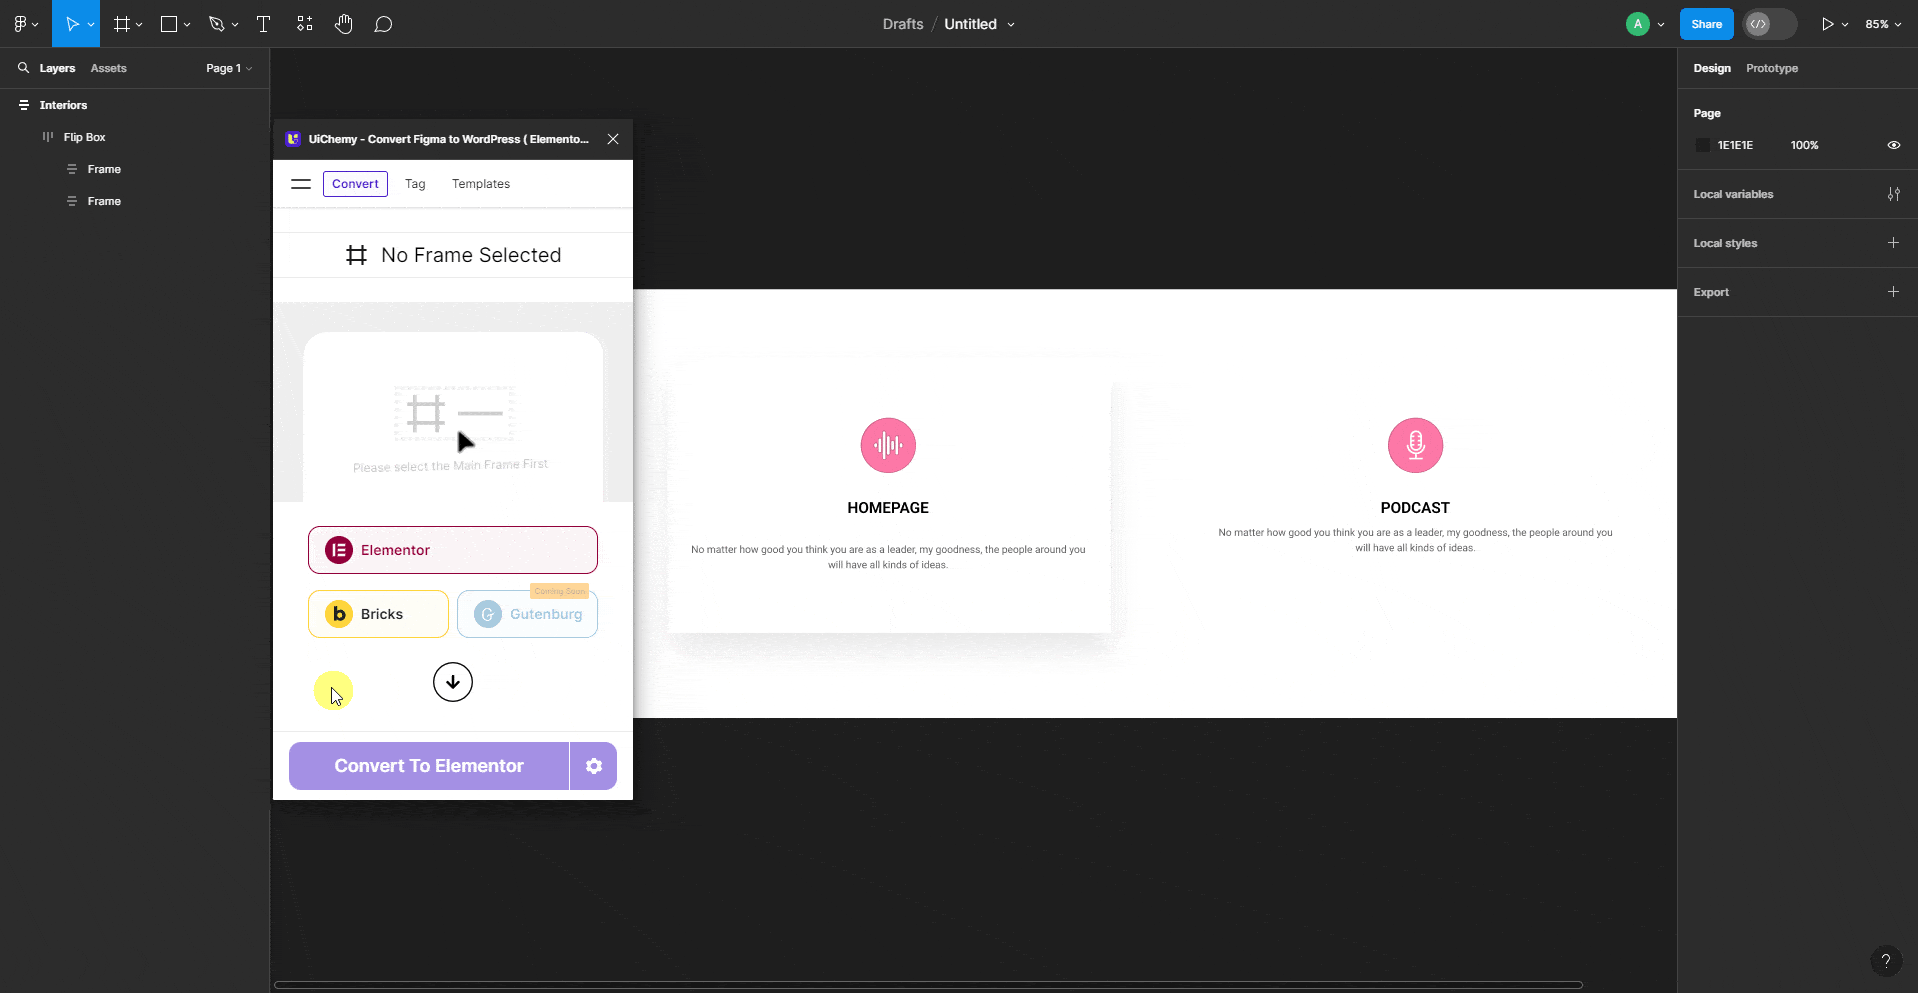Screen dimensions: 1918x993
Task: Open the Rectangle tool dropdown arrow
Action: [186, 23]
